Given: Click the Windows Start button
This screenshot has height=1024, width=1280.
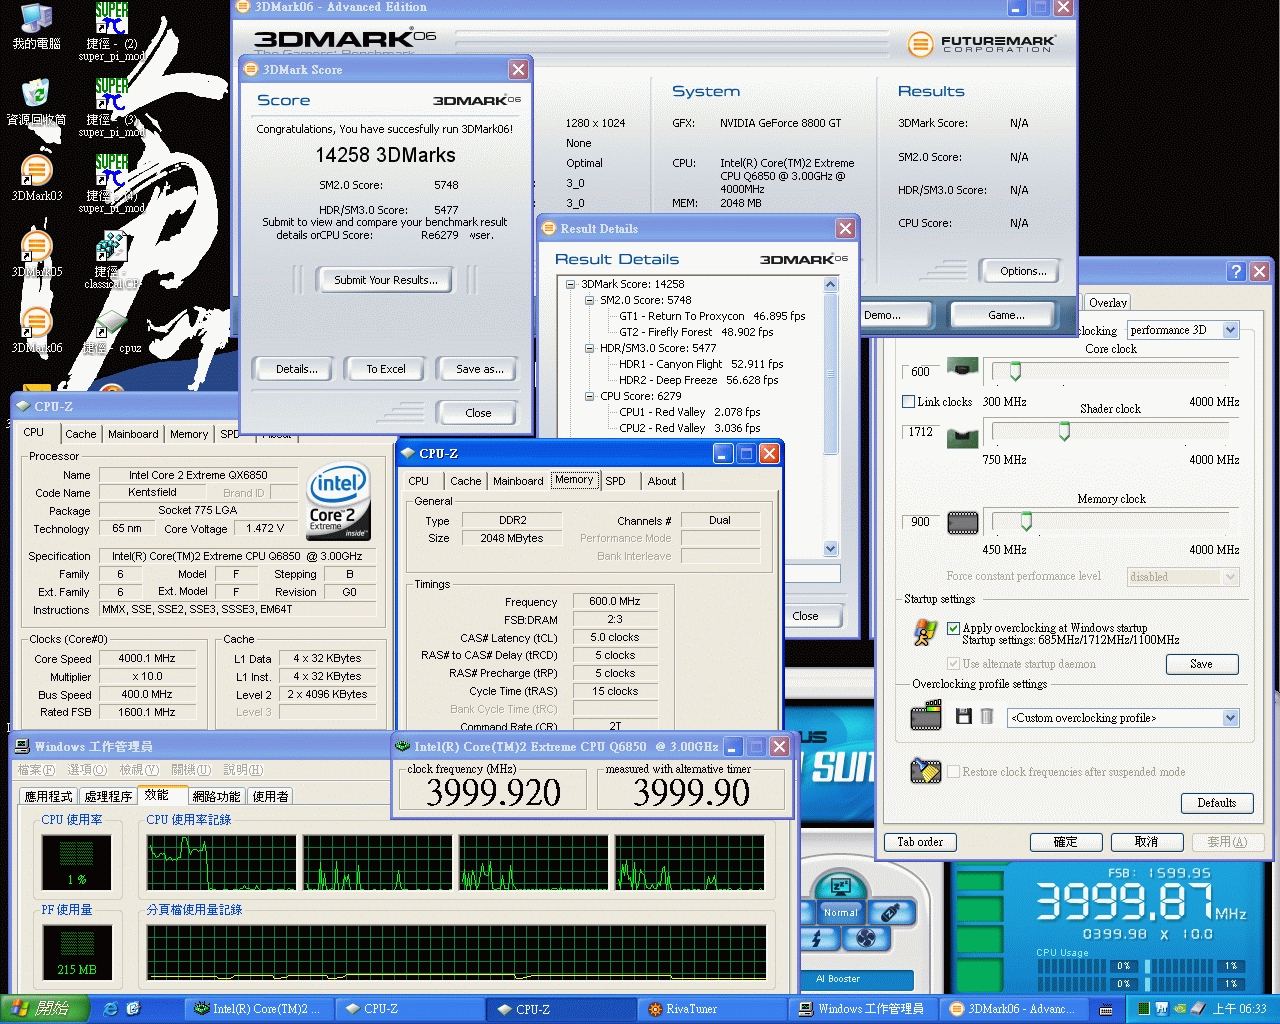Looking at the screenshot, I should click(46, 1009).
